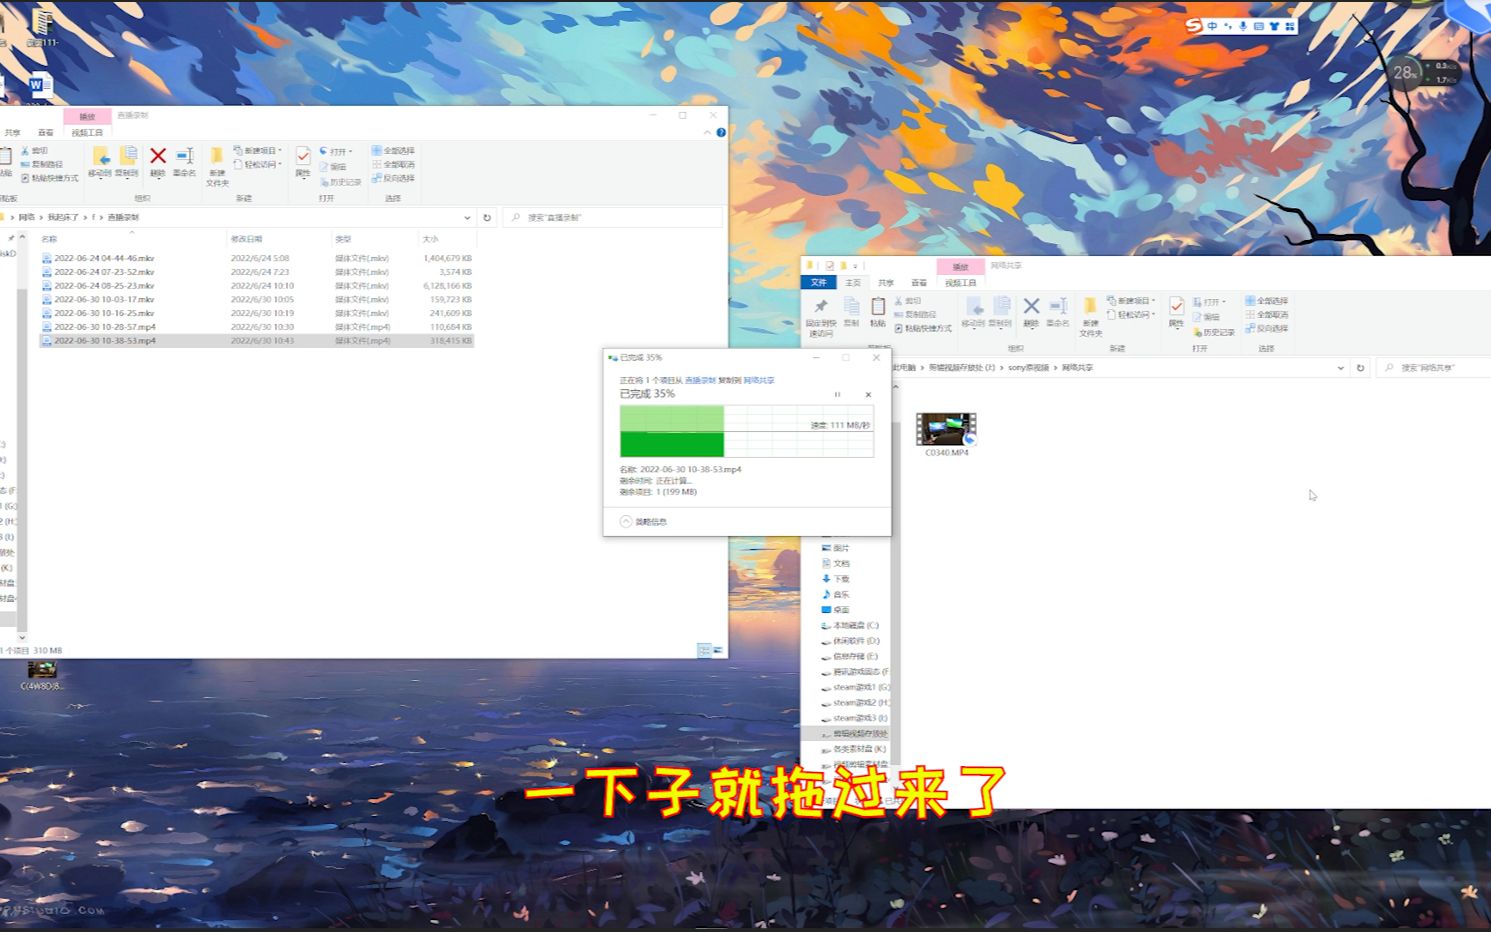
Task: Switch to the 共享 tab in the right Explorer
Action: [886, 283]
